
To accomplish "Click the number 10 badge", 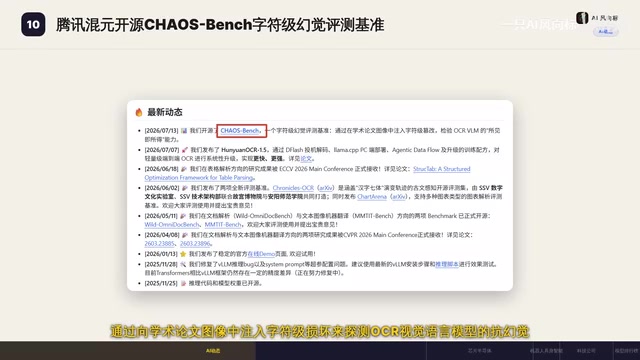I will point(33,24).
